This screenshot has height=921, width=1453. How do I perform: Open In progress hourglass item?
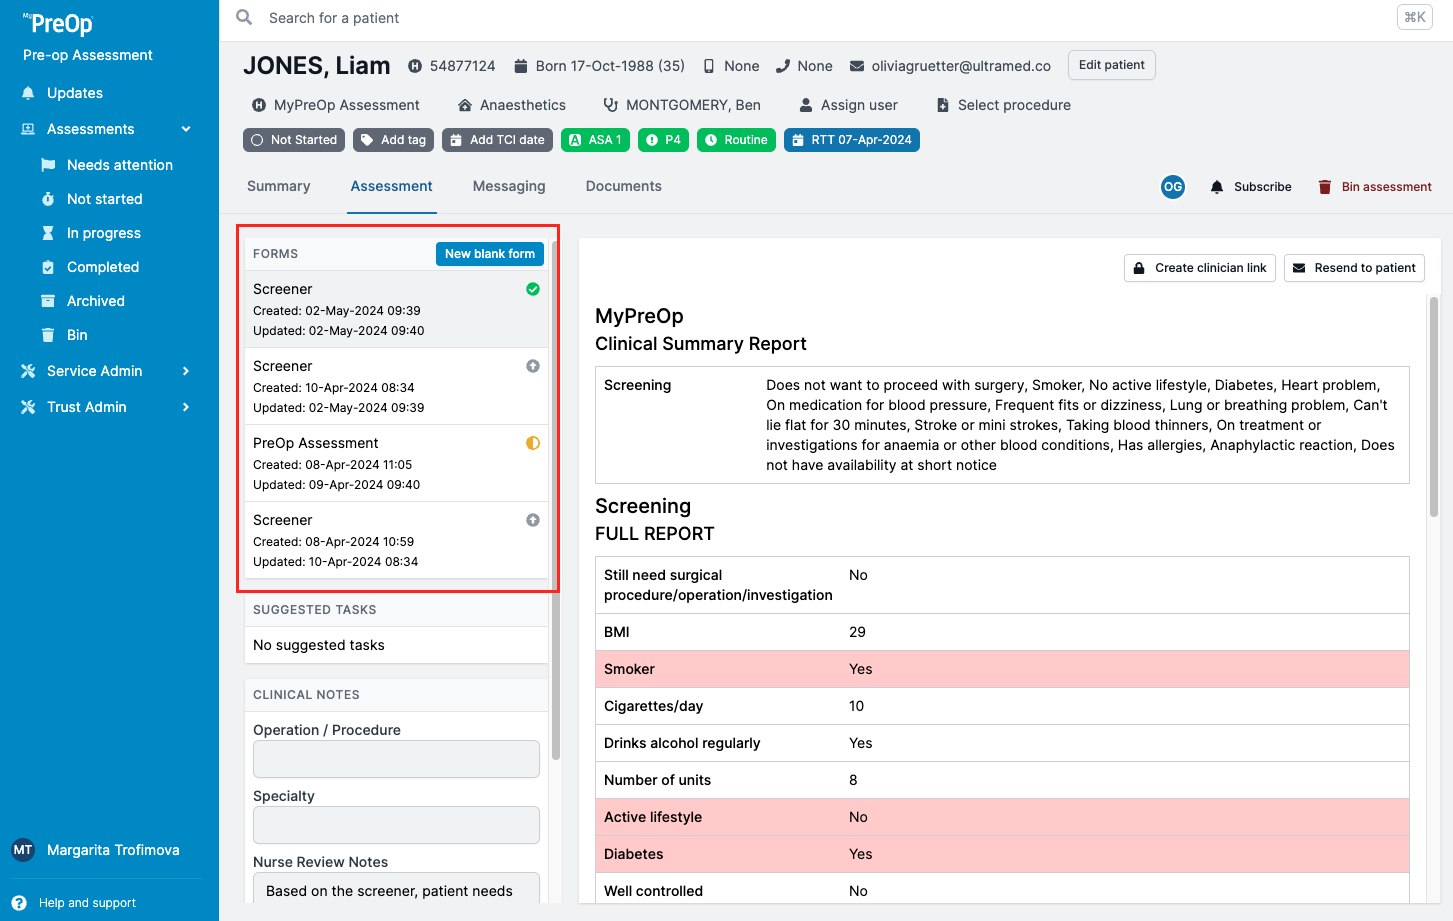(x=91, y=233)
